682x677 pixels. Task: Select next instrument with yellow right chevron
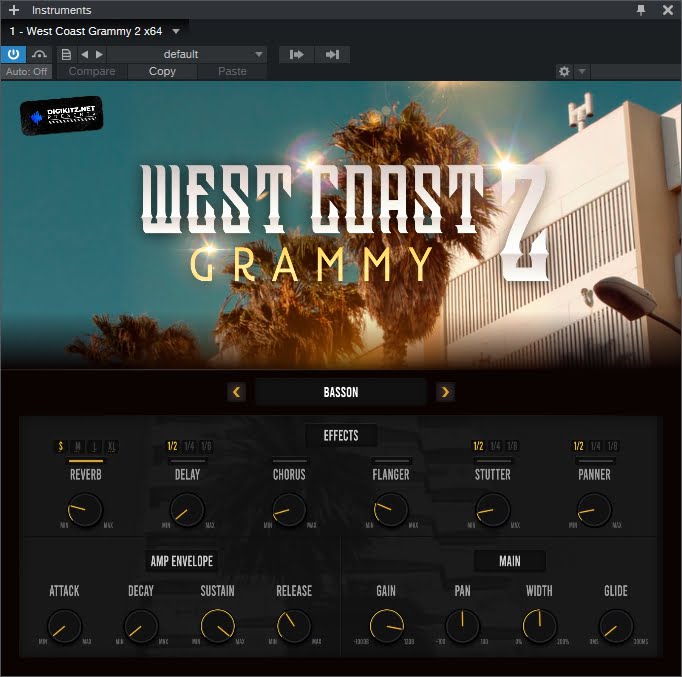(x=445, y=392)
